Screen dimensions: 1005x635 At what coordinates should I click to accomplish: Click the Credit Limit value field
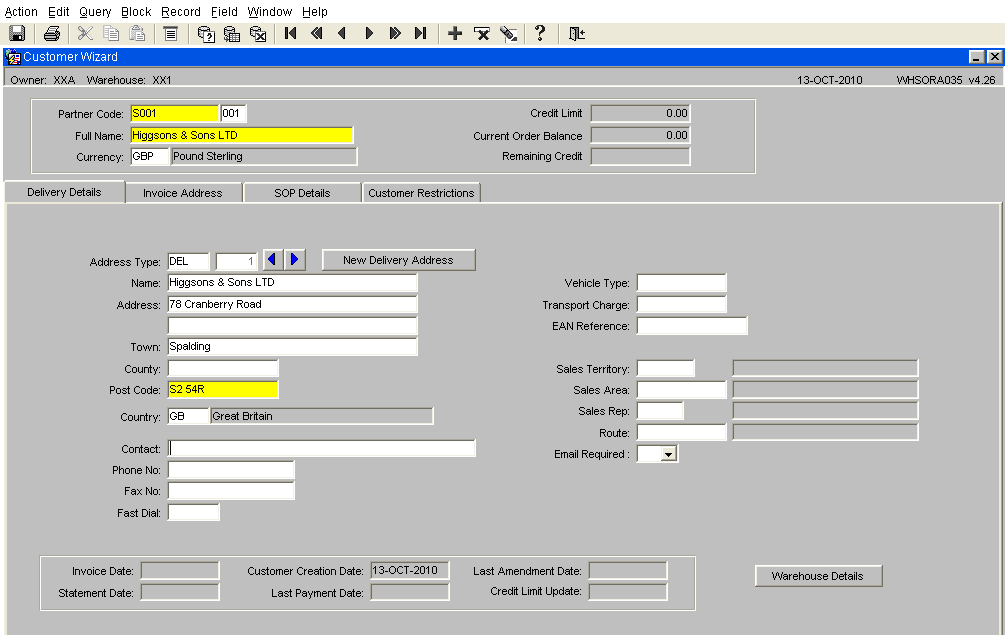(640, 113)
